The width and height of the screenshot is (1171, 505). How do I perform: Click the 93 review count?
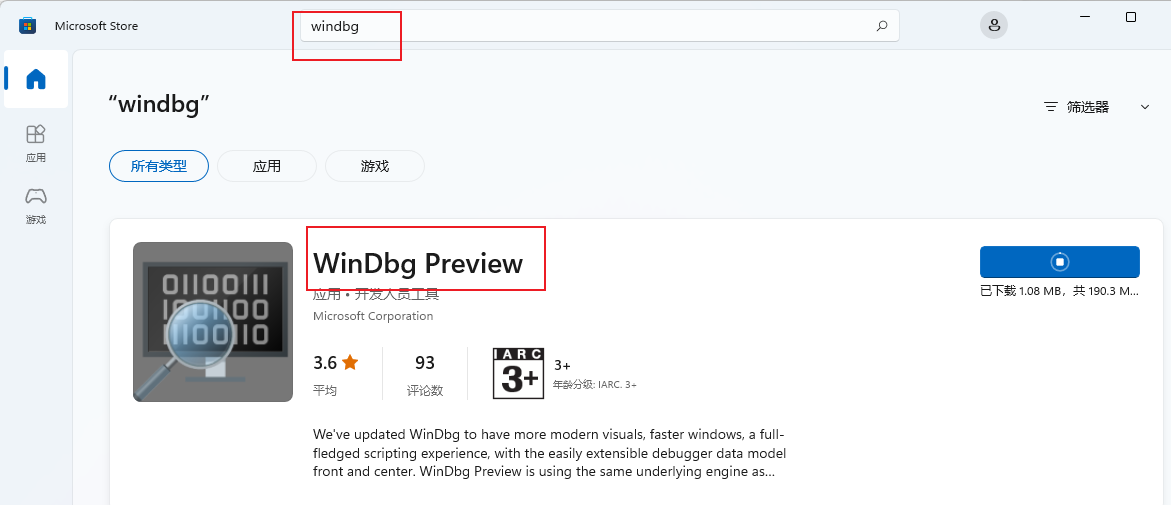pyautogui.click(x=424, y=362)
